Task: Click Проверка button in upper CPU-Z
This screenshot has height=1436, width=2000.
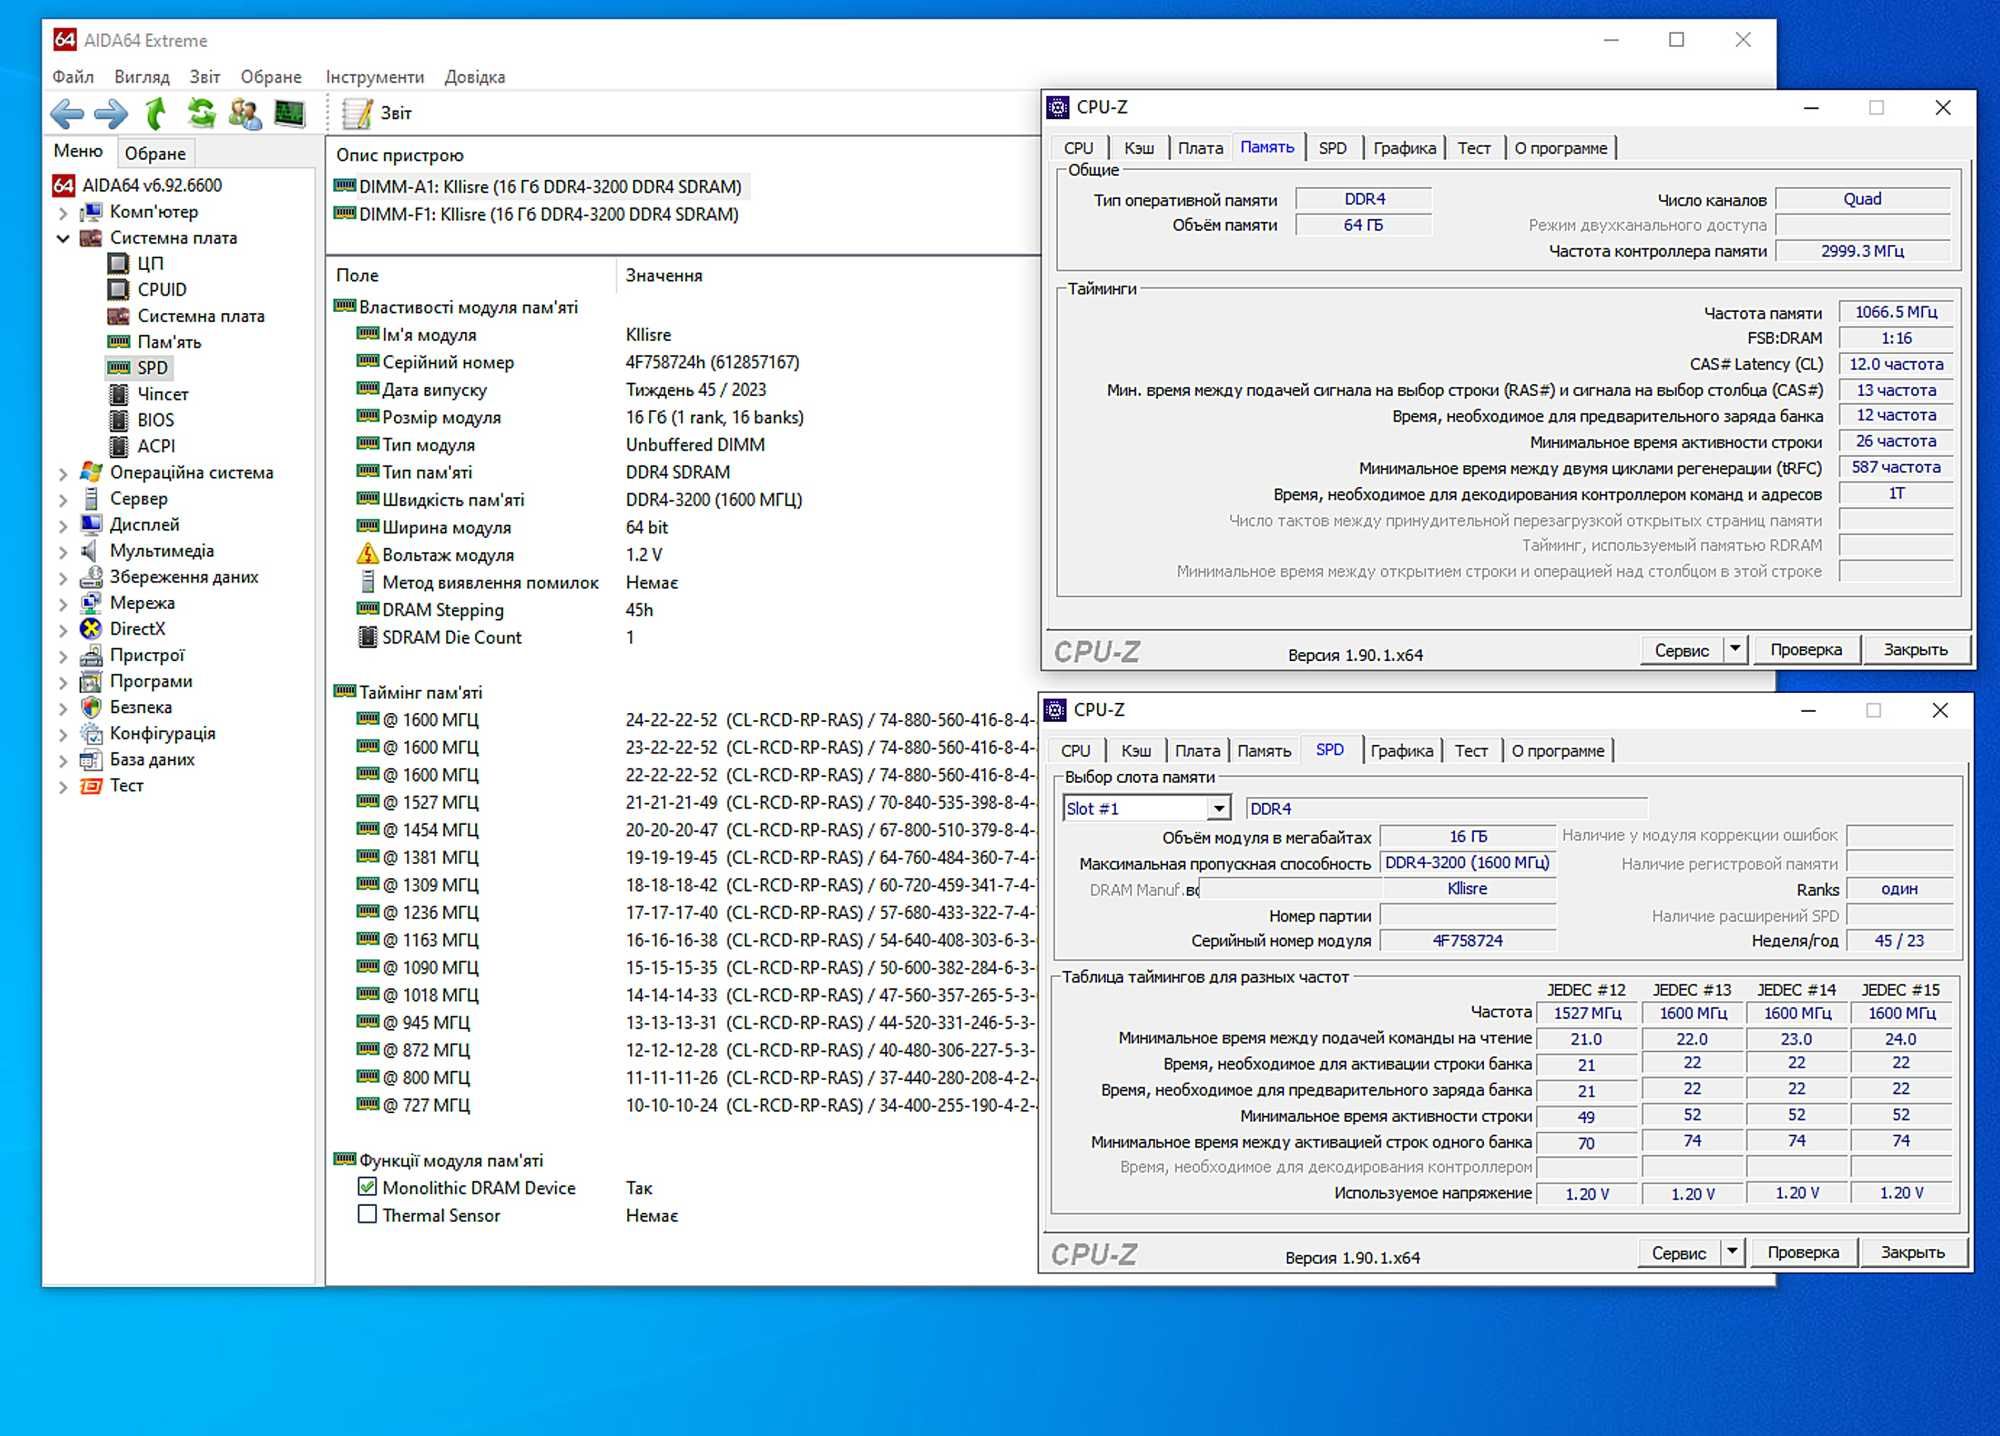Action: (x=1806, y=649)
